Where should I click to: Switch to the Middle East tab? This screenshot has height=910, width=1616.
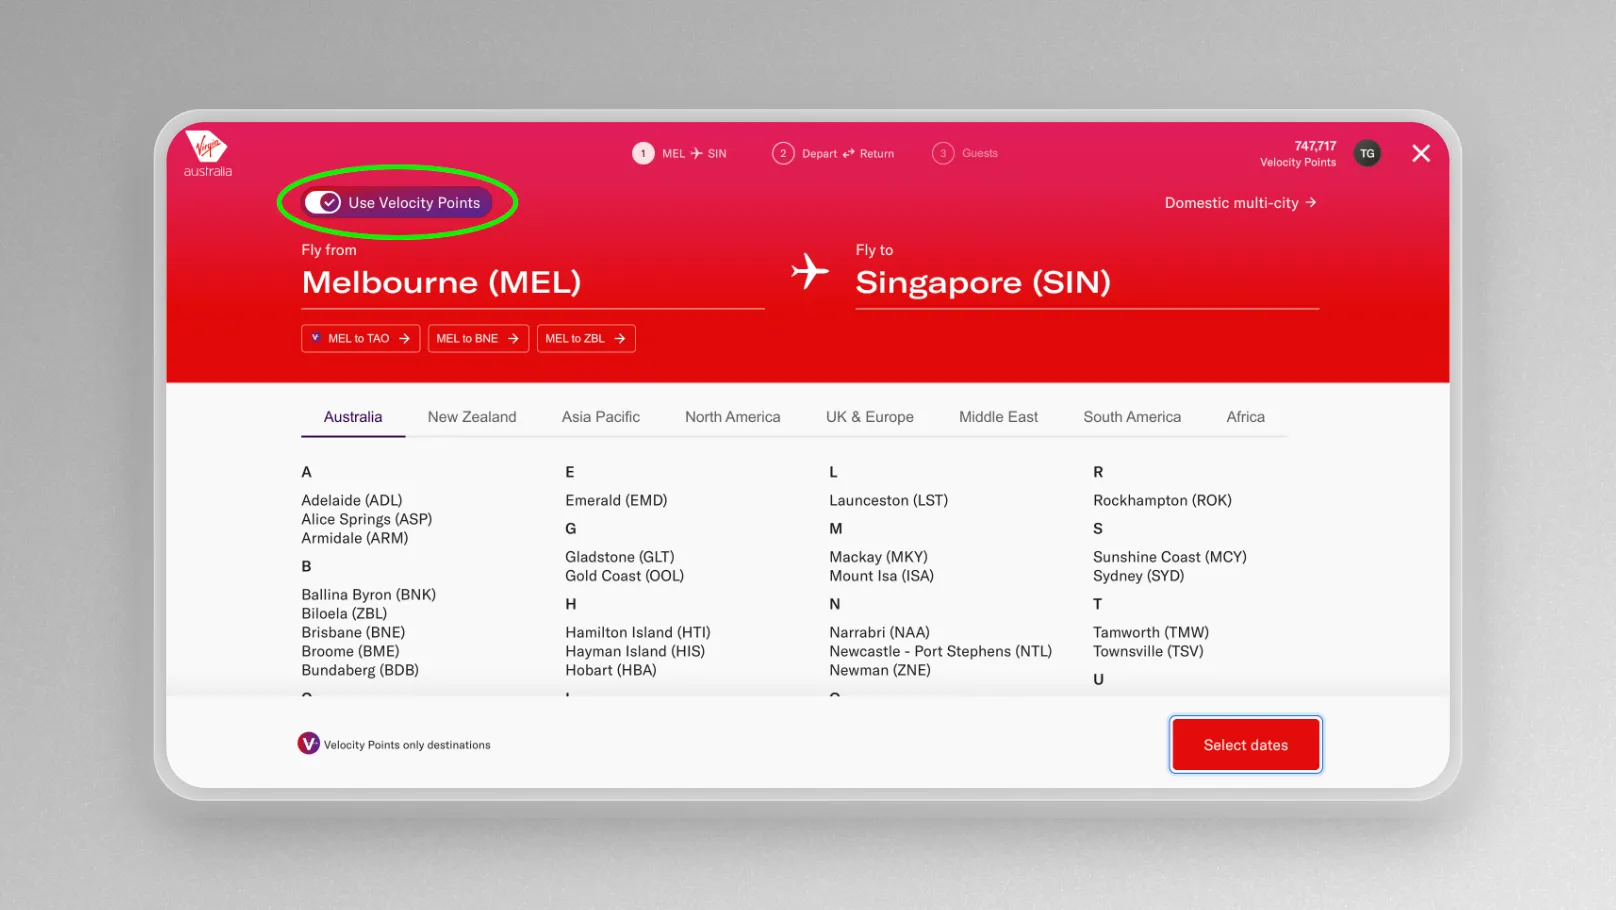[x=998, y=417]
